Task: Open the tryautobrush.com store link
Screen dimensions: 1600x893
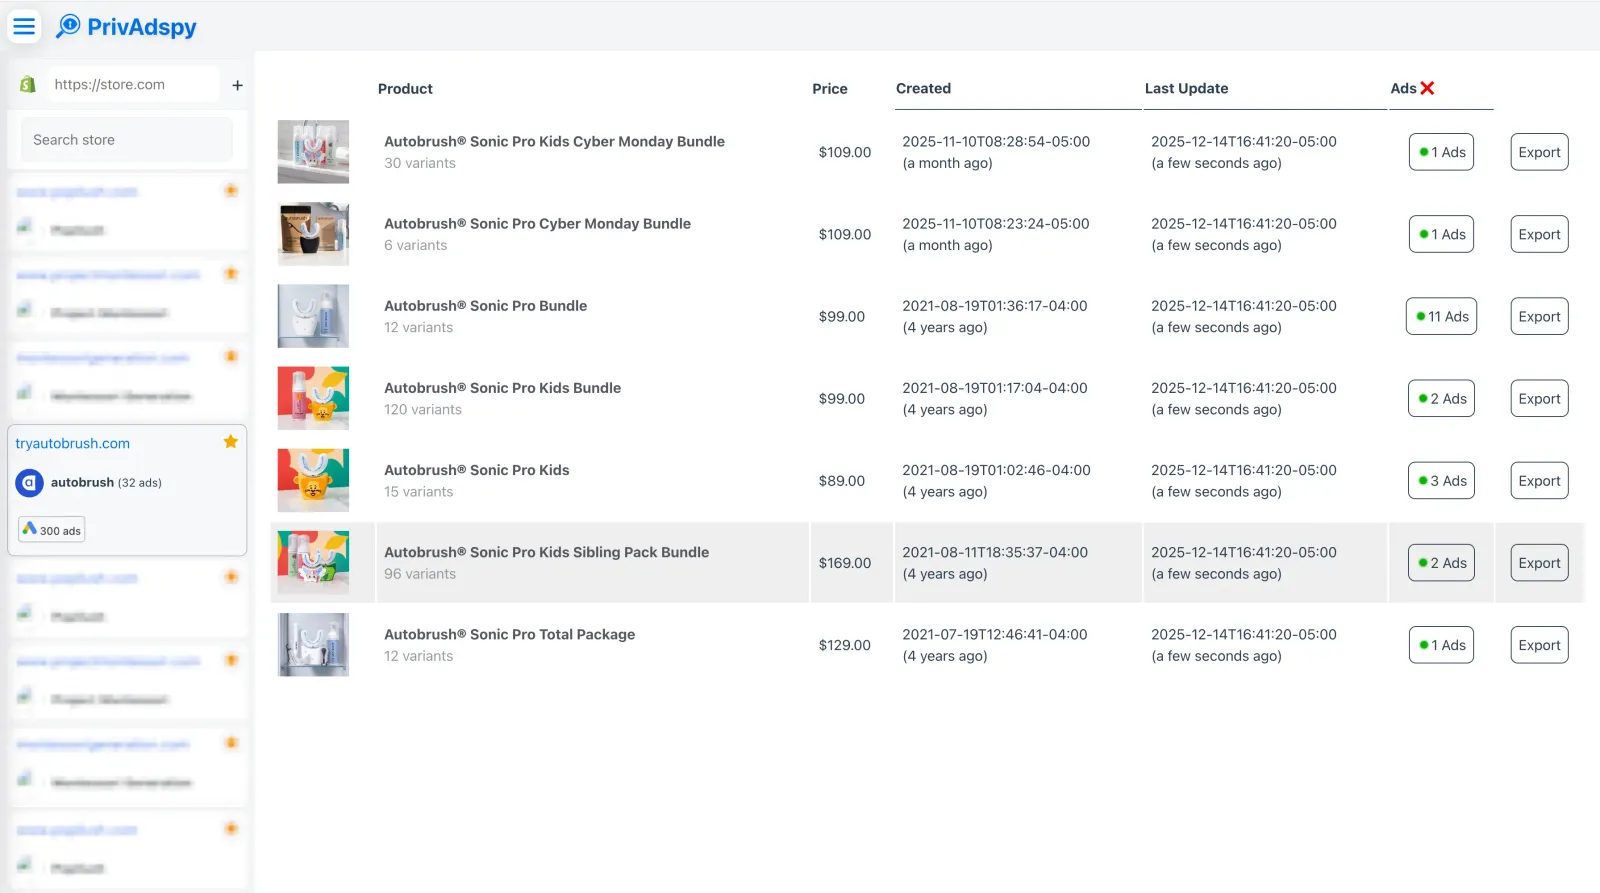Action: (x=72, y=443)
